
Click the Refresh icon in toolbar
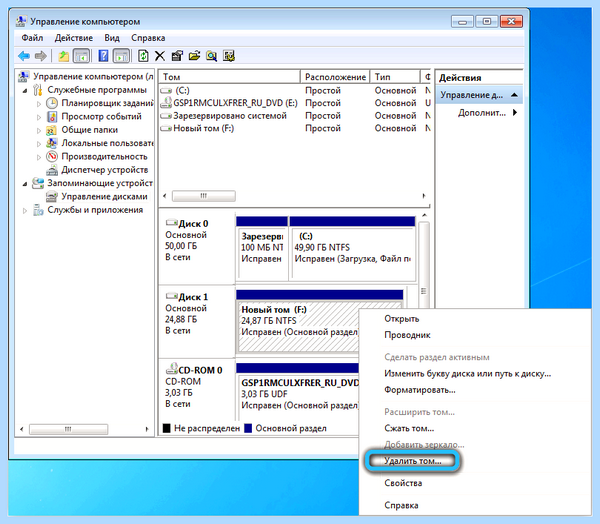pos(143,56)
